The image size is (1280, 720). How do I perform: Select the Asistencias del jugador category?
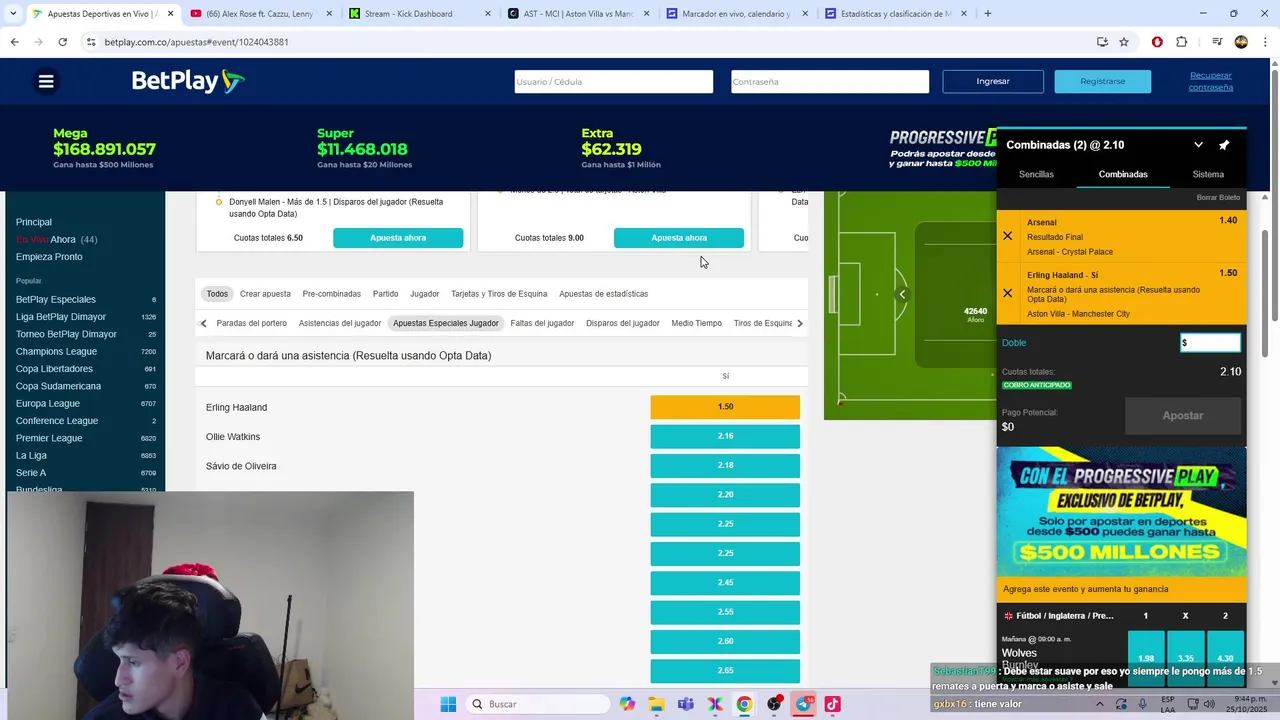click(339, 323)
